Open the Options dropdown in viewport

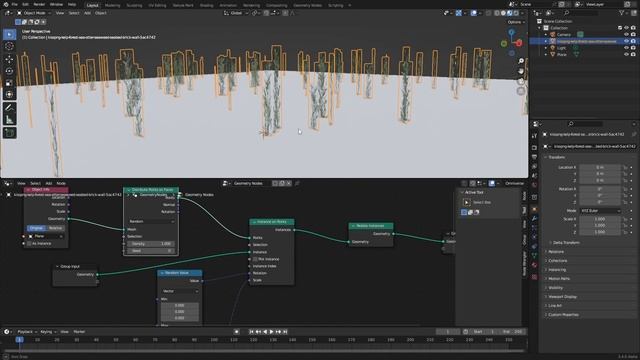pyautogui.click(x=516, y=22)
